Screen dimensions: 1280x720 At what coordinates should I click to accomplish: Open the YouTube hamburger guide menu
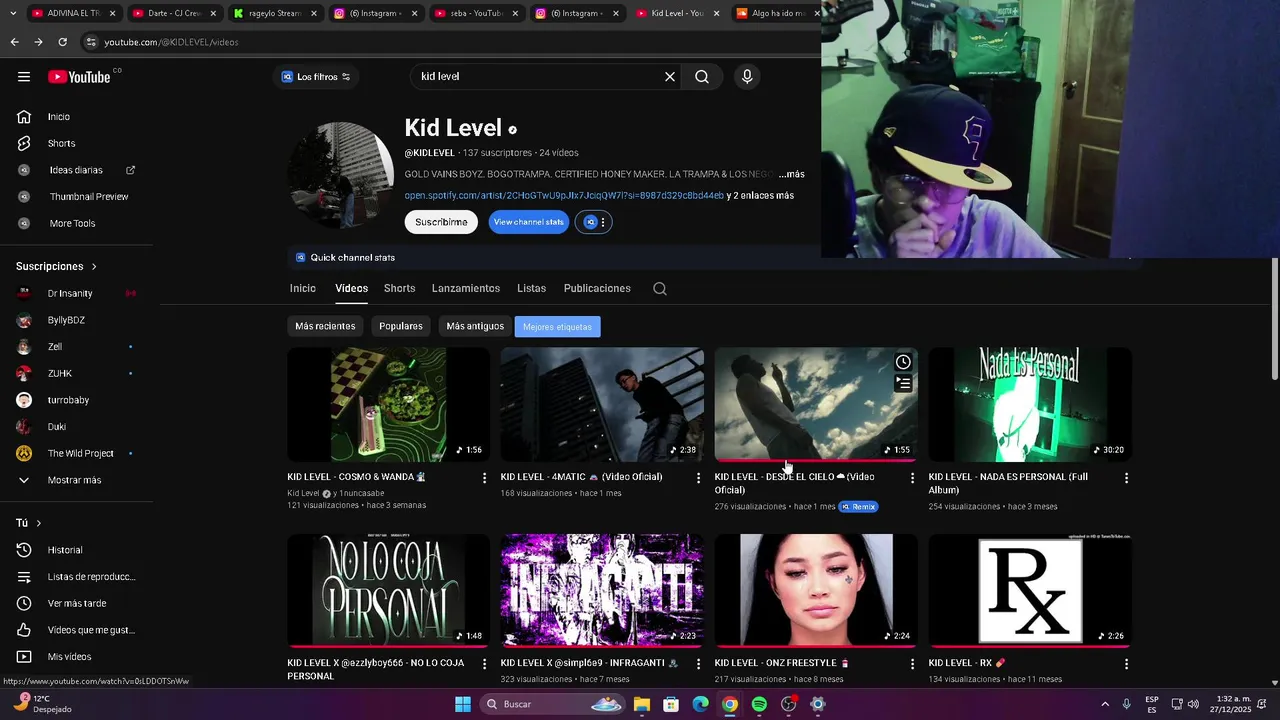coord(24,77)
